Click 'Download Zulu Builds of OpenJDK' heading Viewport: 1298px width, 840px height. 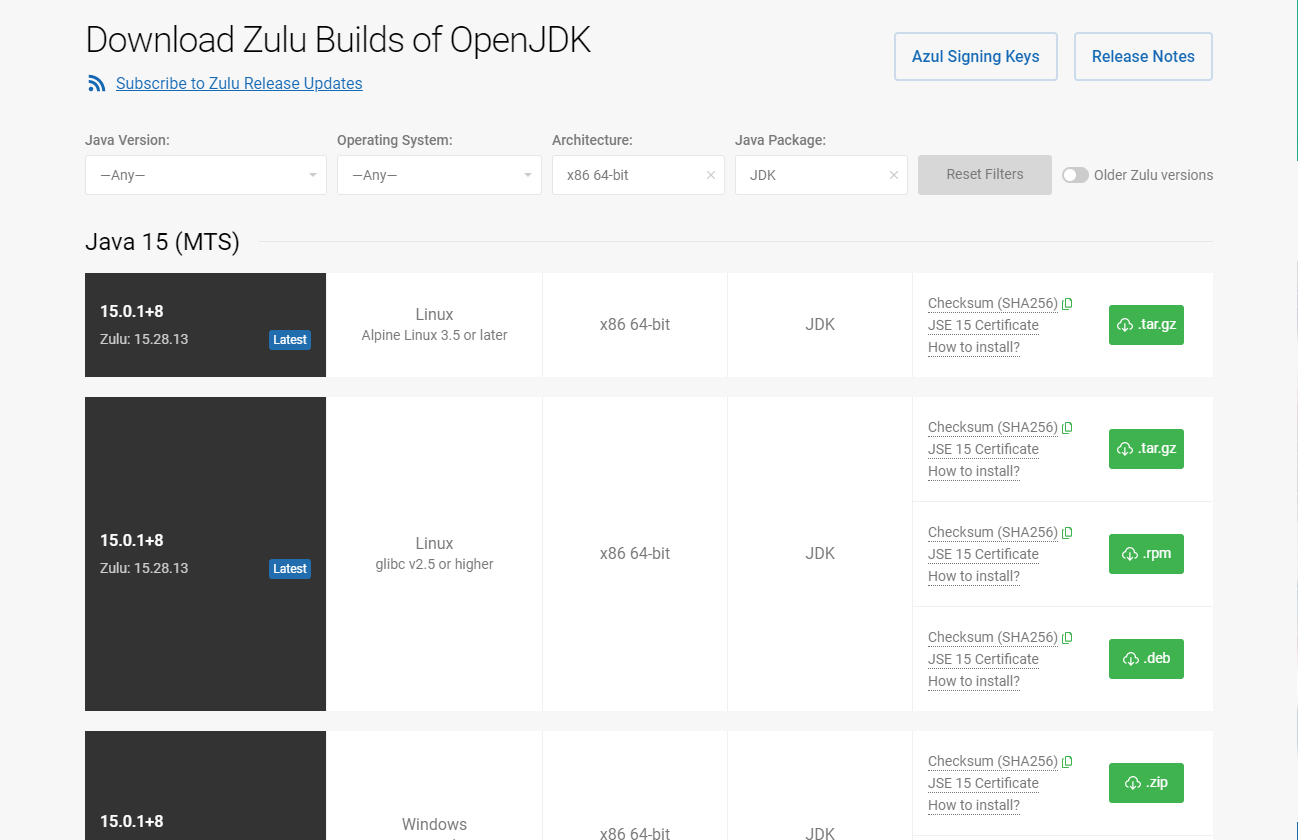338,40
